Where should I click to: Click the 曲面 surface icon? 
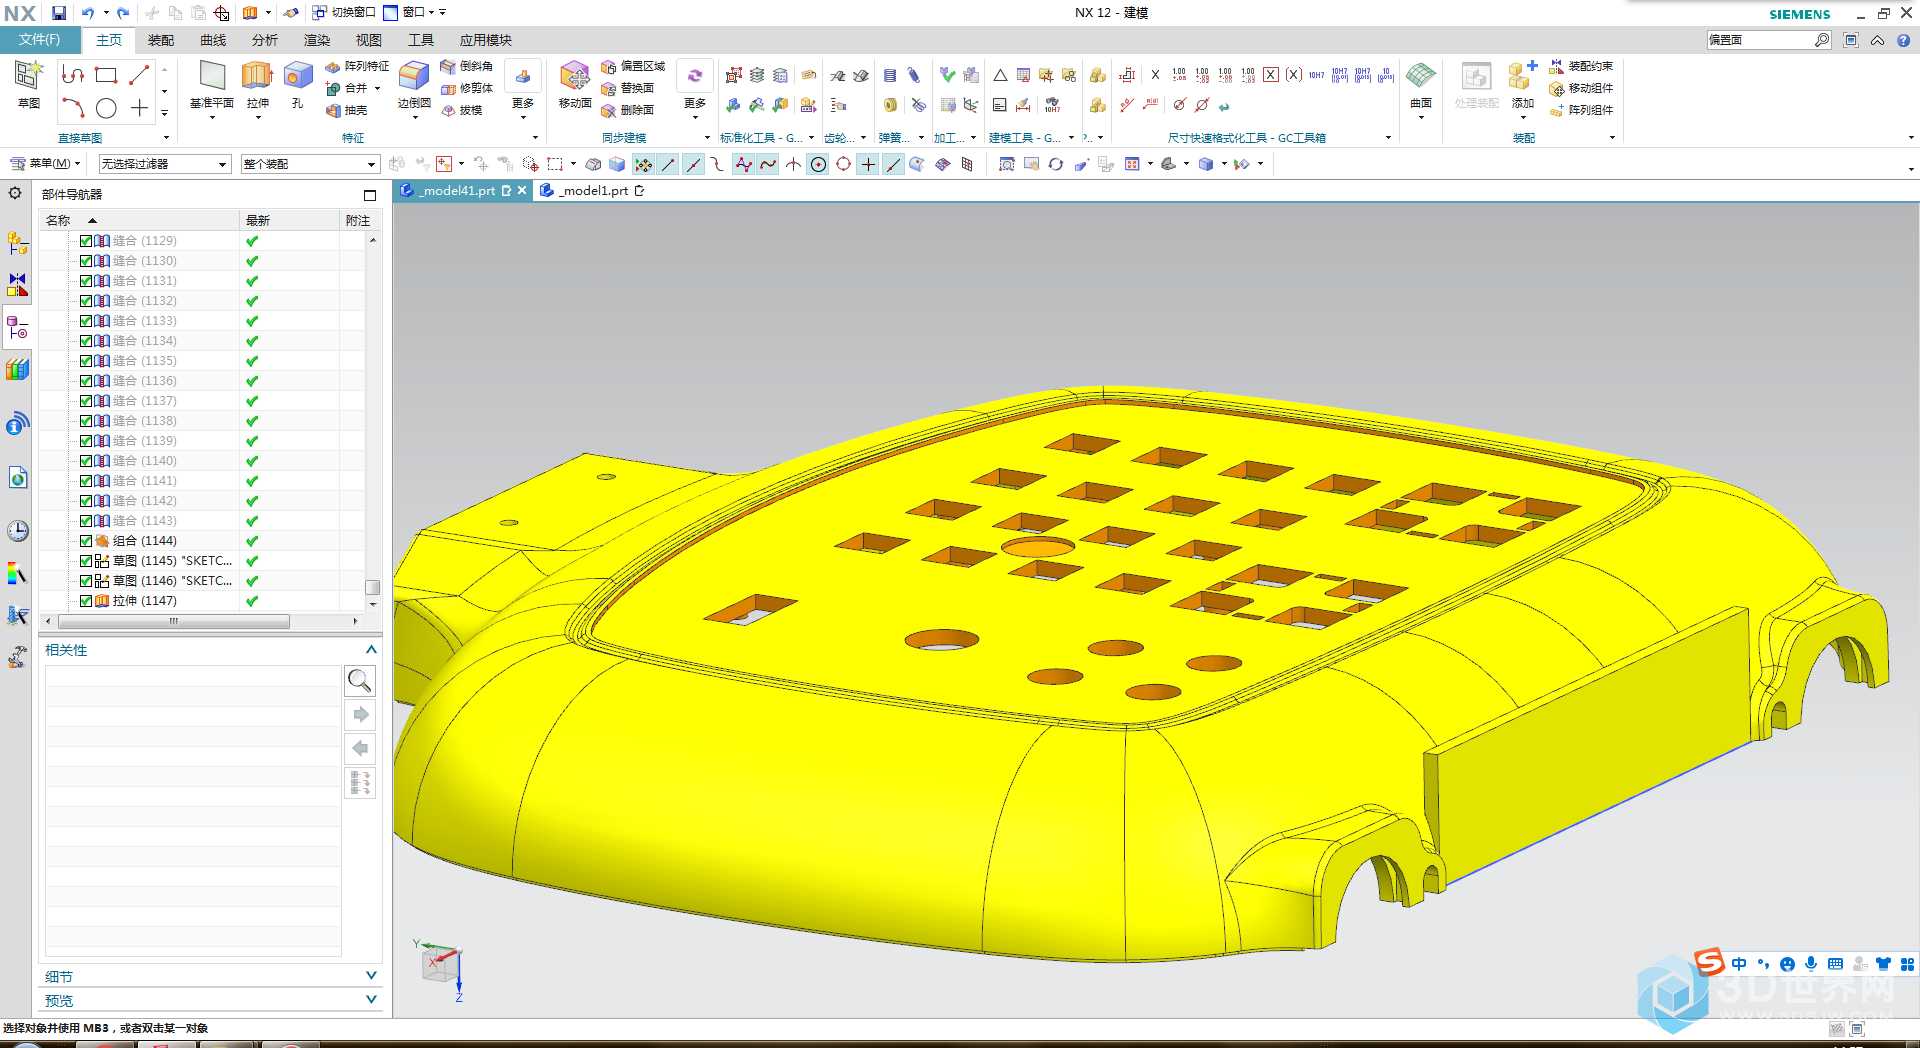[1421, 76]
